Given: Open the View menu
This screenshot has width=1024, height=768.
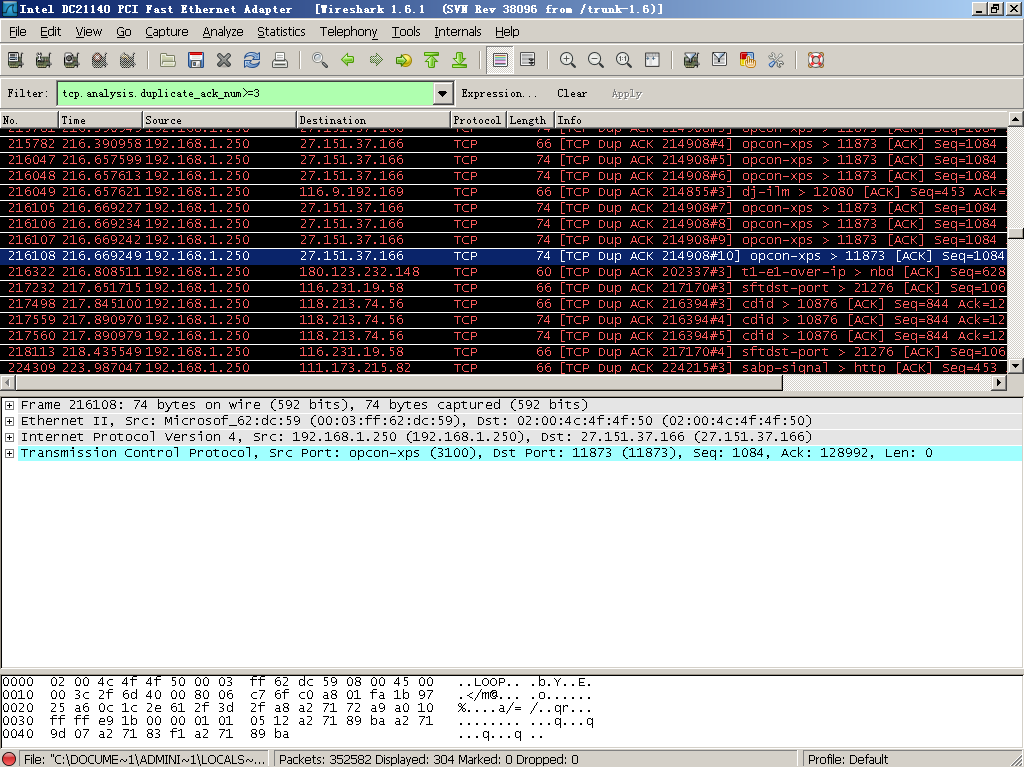Looking at the screenshot, I should click(88, 31).
